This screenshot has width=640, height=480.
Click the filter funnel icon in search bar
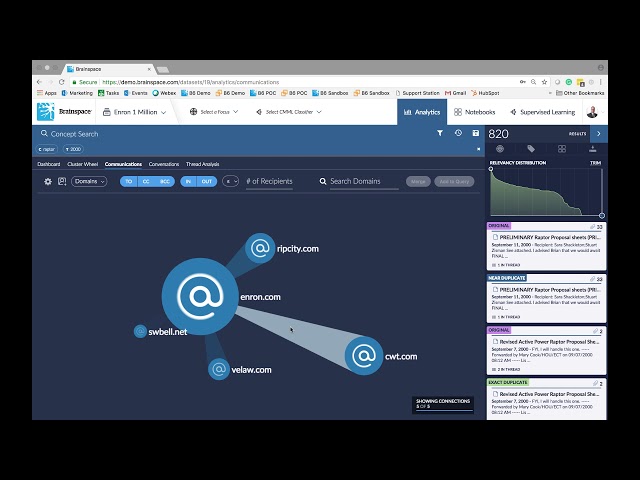pos(440,133)
